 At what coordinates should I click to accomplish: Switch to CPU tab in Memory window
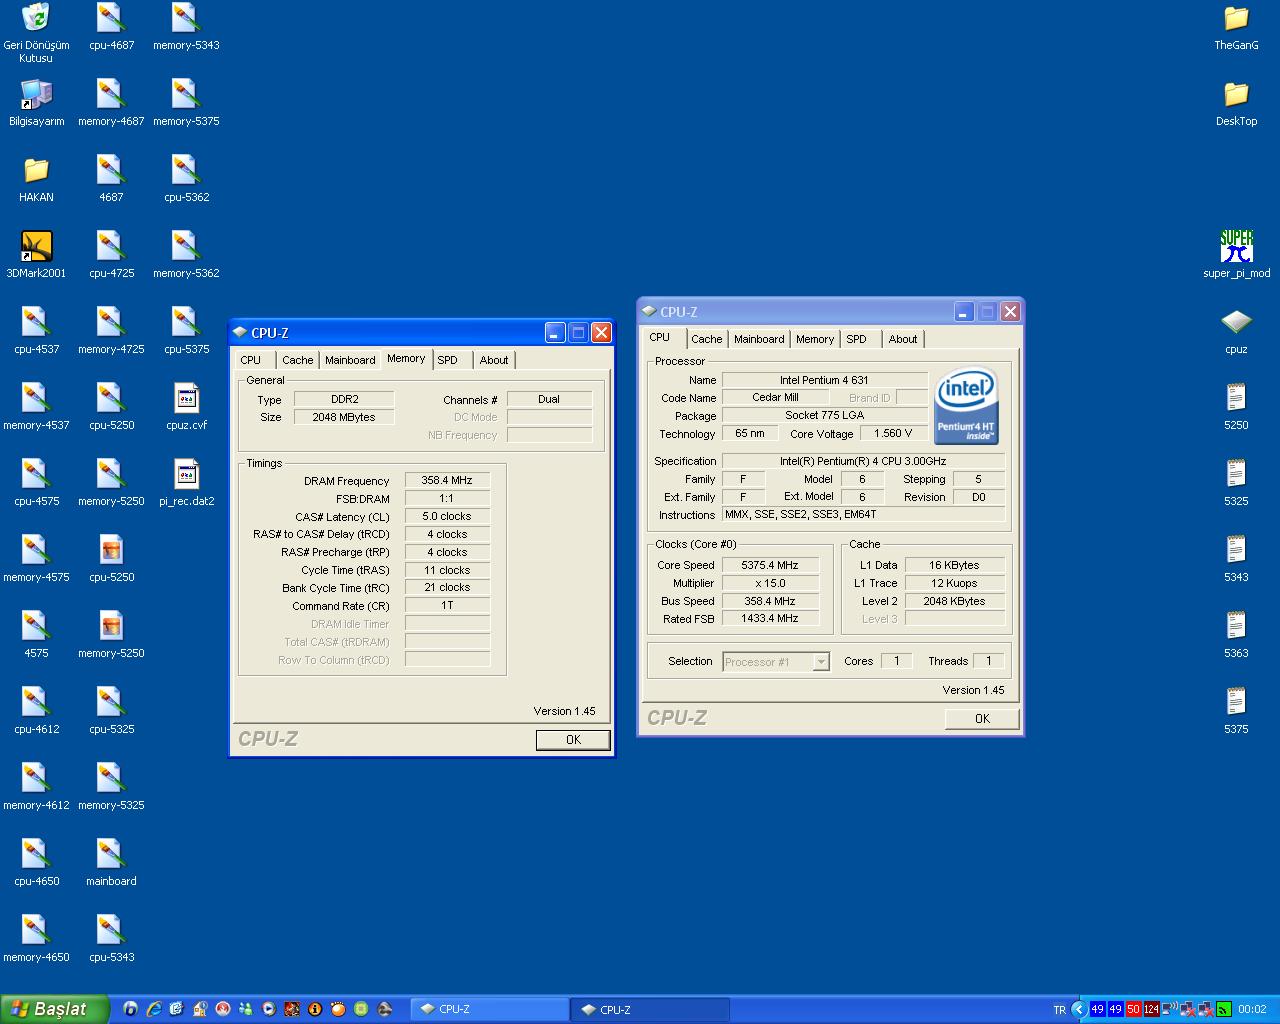point(251,360)
